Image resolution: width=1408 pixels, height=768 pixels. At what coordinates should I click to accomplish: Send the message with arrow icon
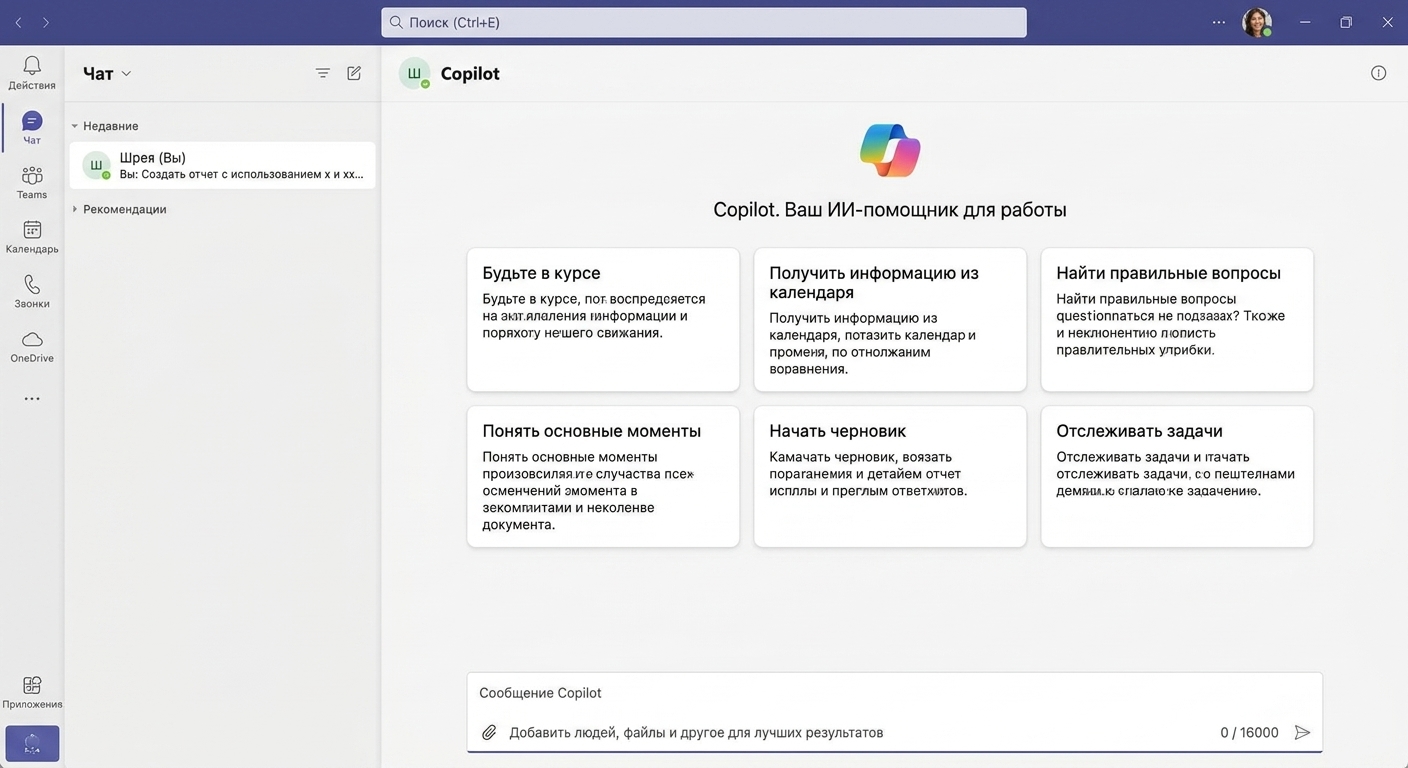1302,732
